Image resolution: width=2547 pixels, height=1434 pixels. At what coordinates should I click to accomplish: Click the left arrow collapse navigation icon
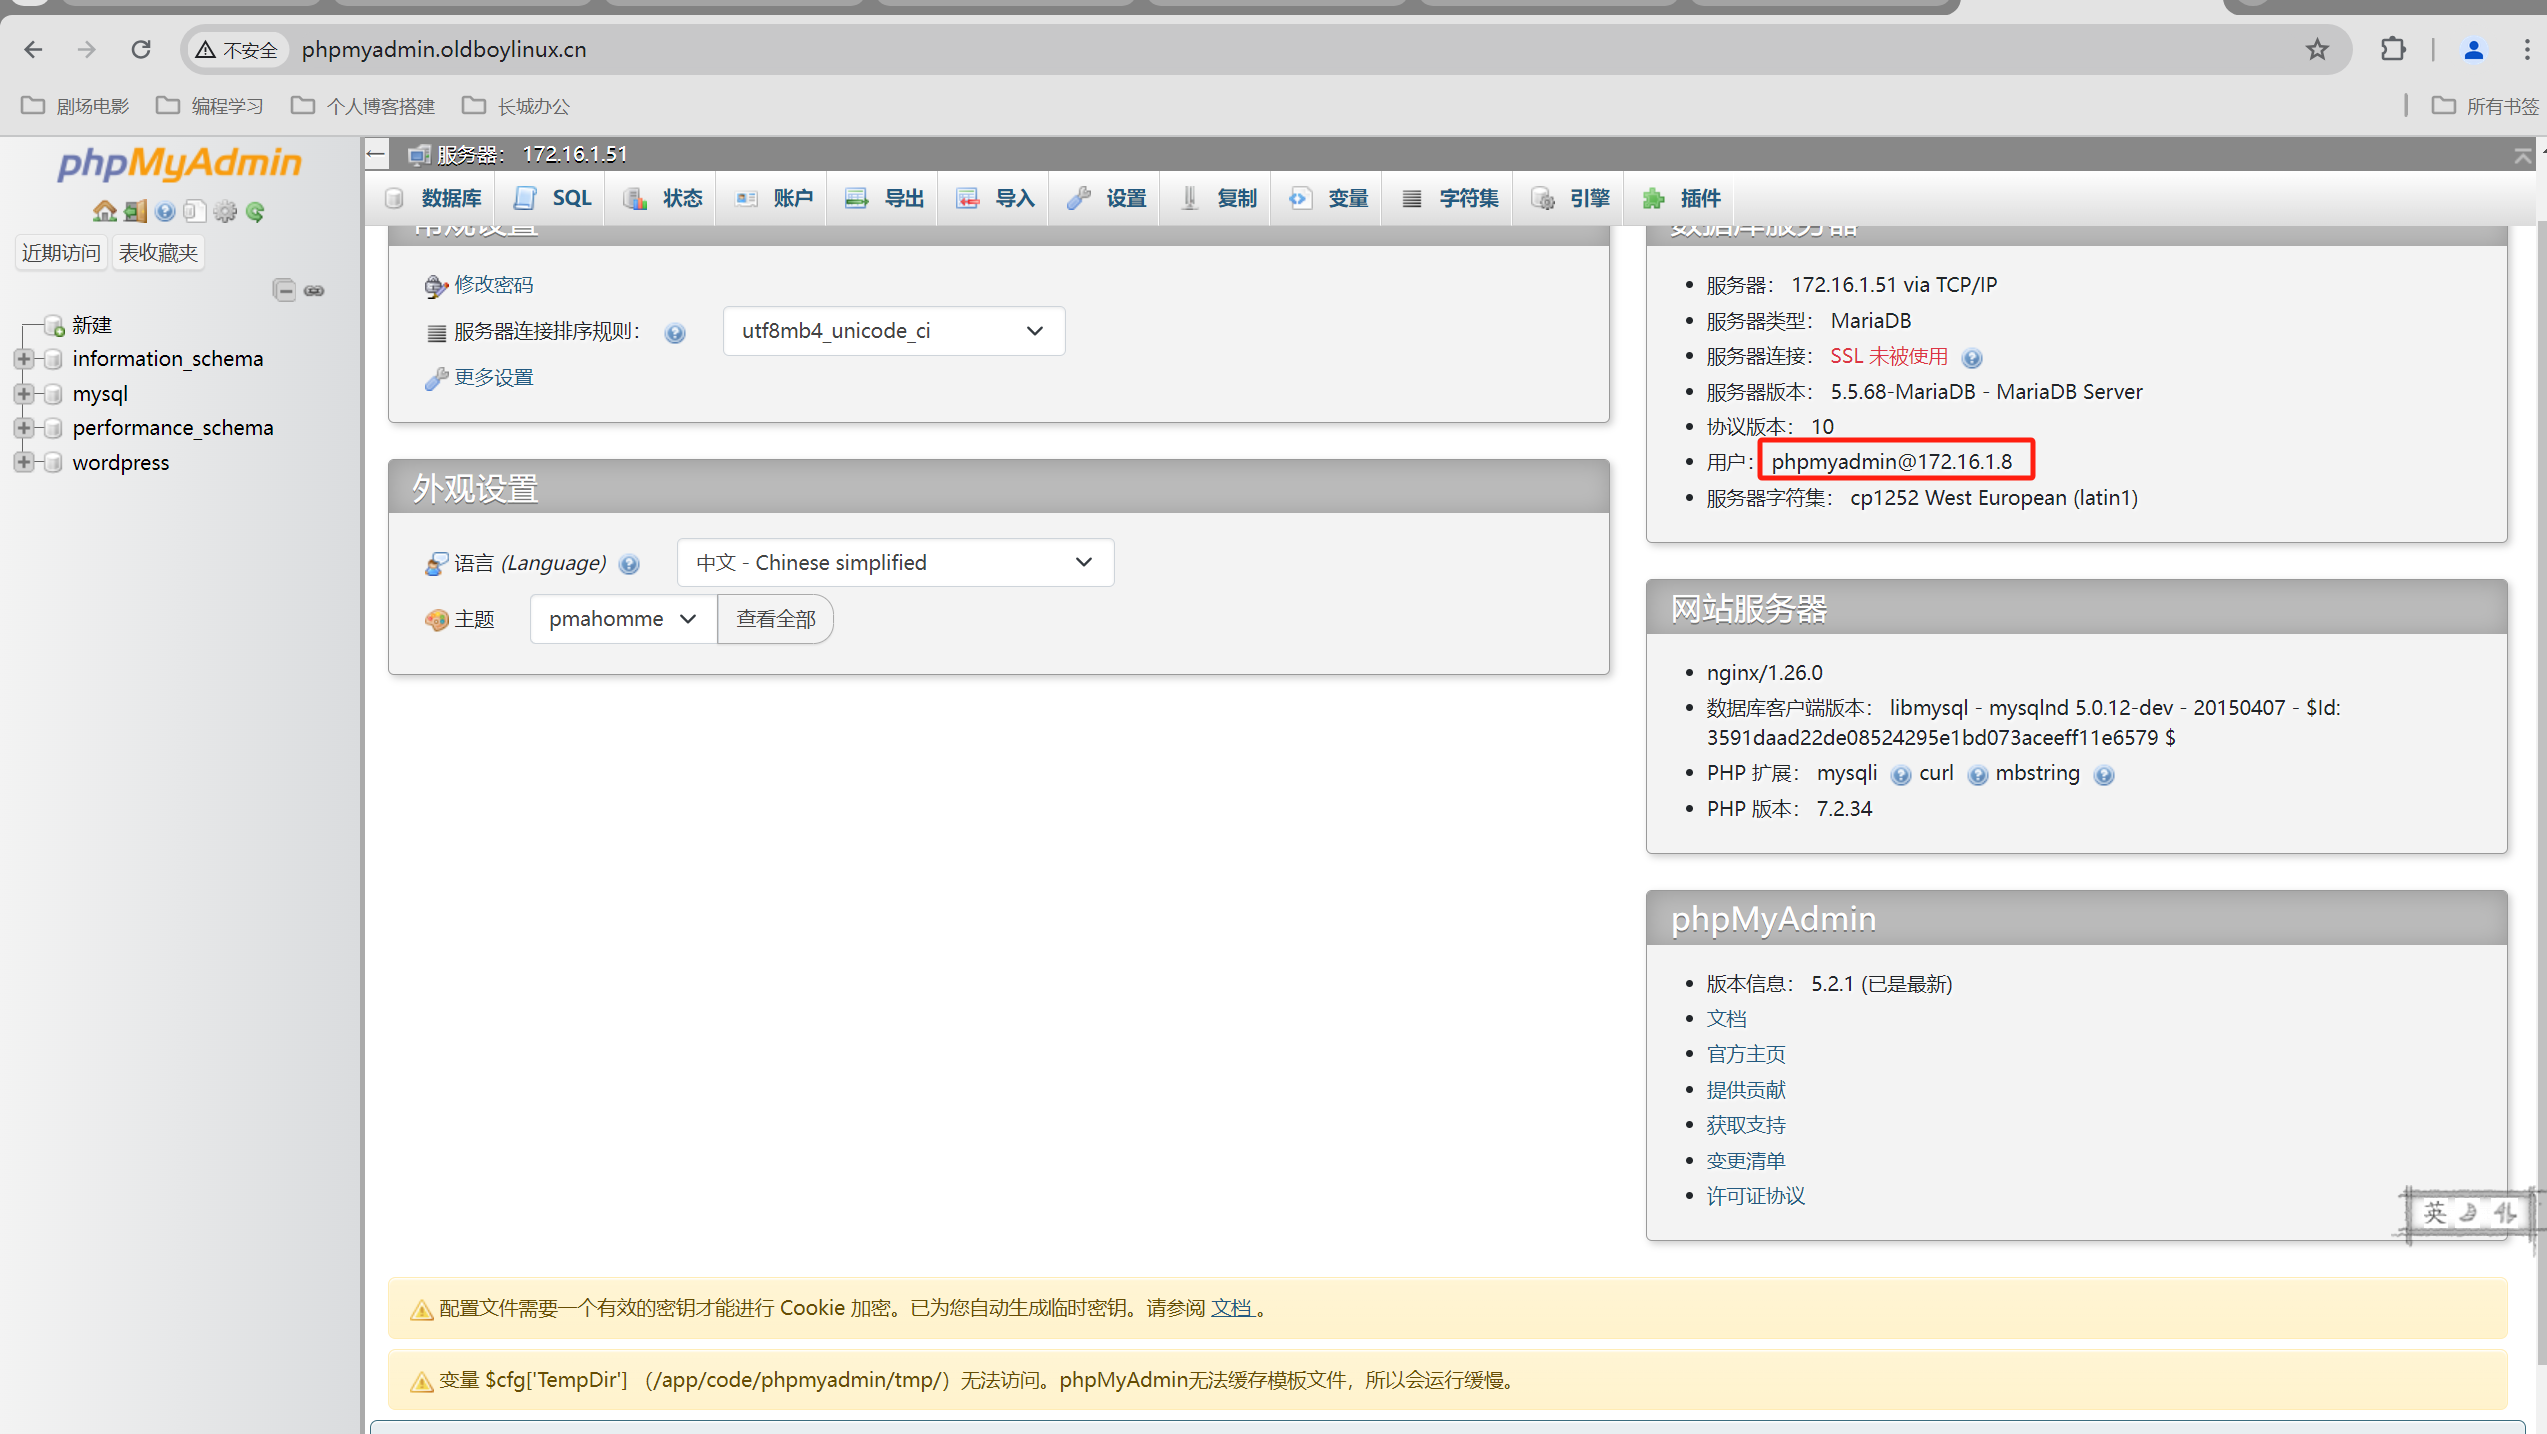click(x=376, y=154)
